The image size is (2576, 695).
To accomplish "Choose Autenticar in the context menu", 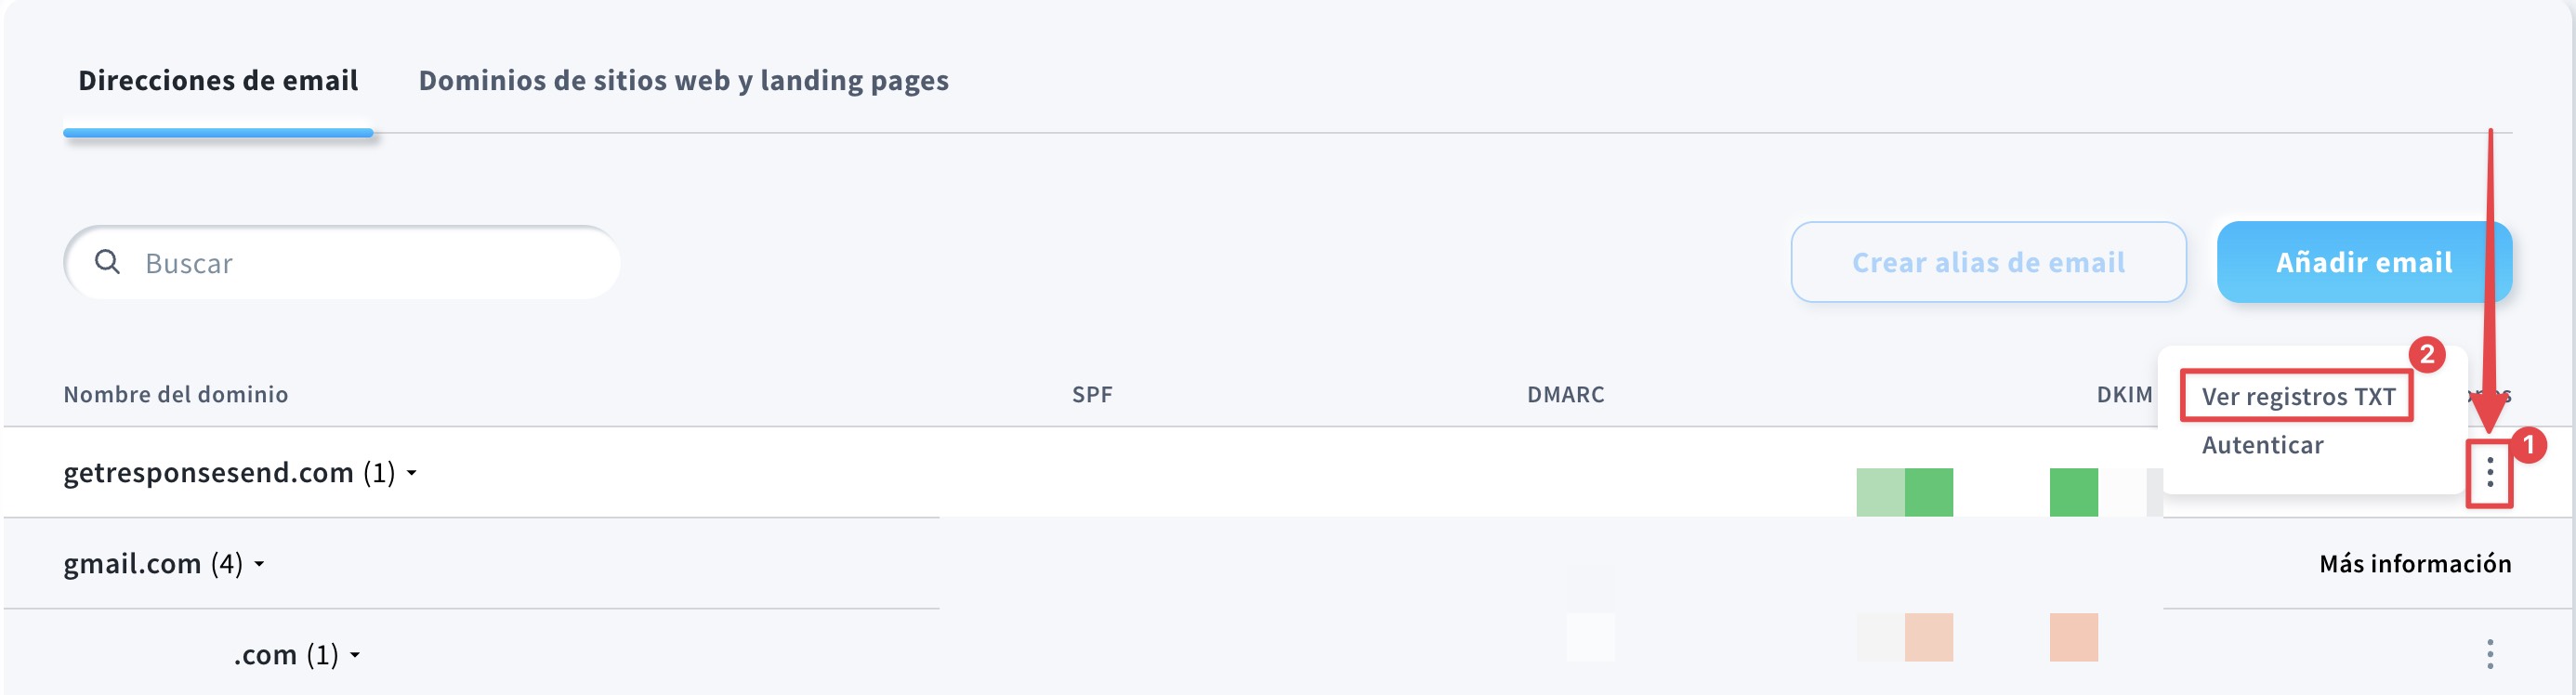I will coord(2262,445).
